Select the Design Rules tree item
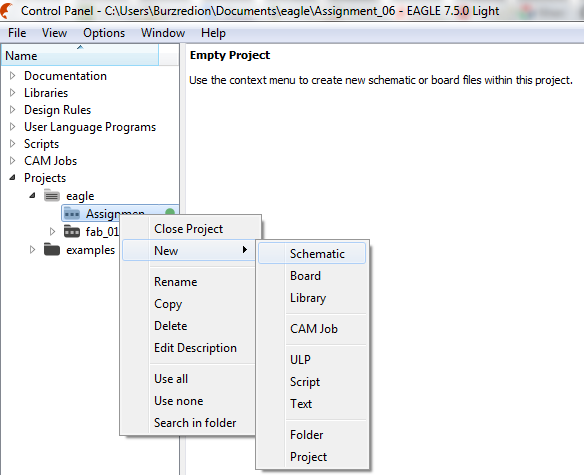The width and height of the screenshot is (584, 475). pos(57,110)
